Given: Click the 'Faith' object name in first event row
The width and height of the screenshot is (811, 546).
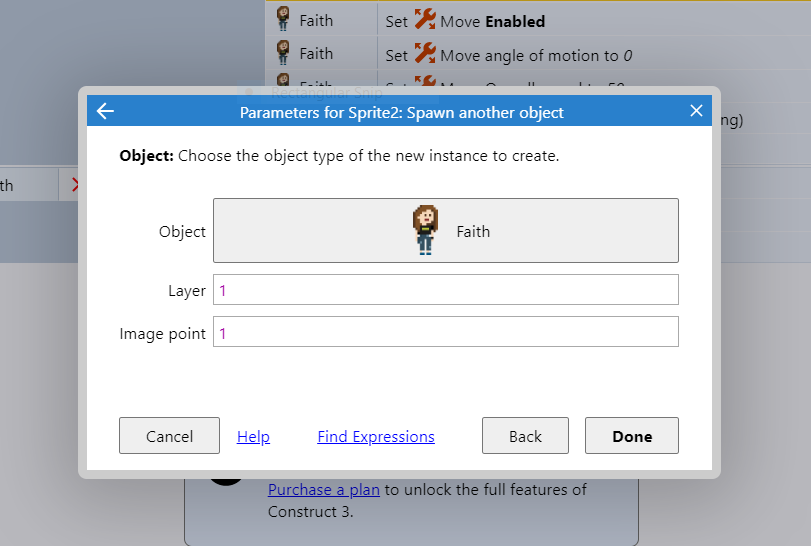Looking at the screenshot, I should [x=316, y=20].
